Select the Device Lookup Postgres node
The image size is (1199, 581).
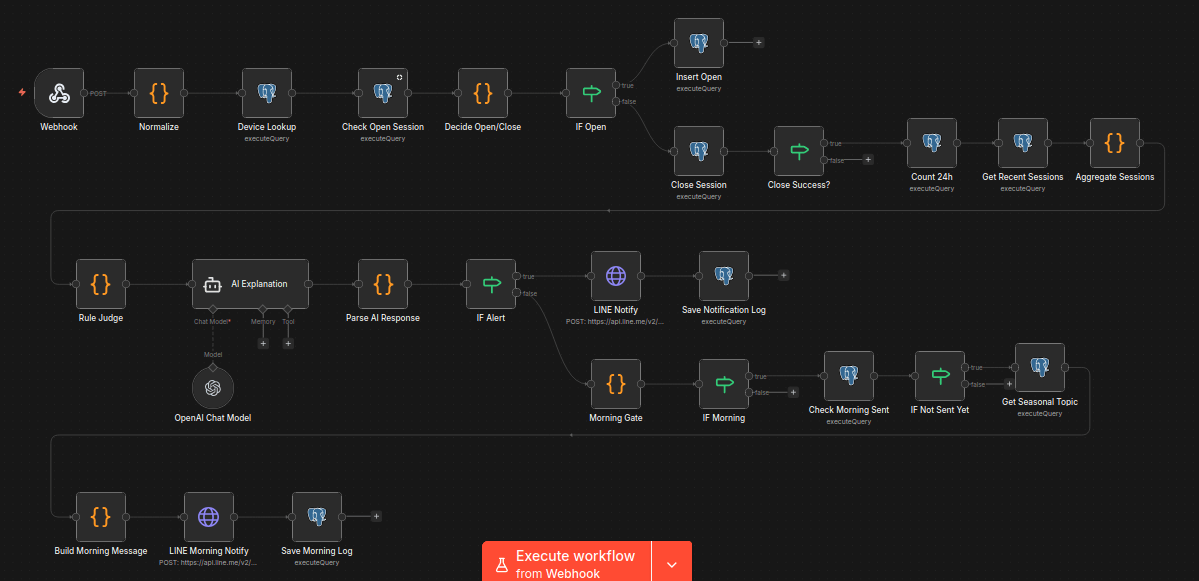[x=267, y=93]
